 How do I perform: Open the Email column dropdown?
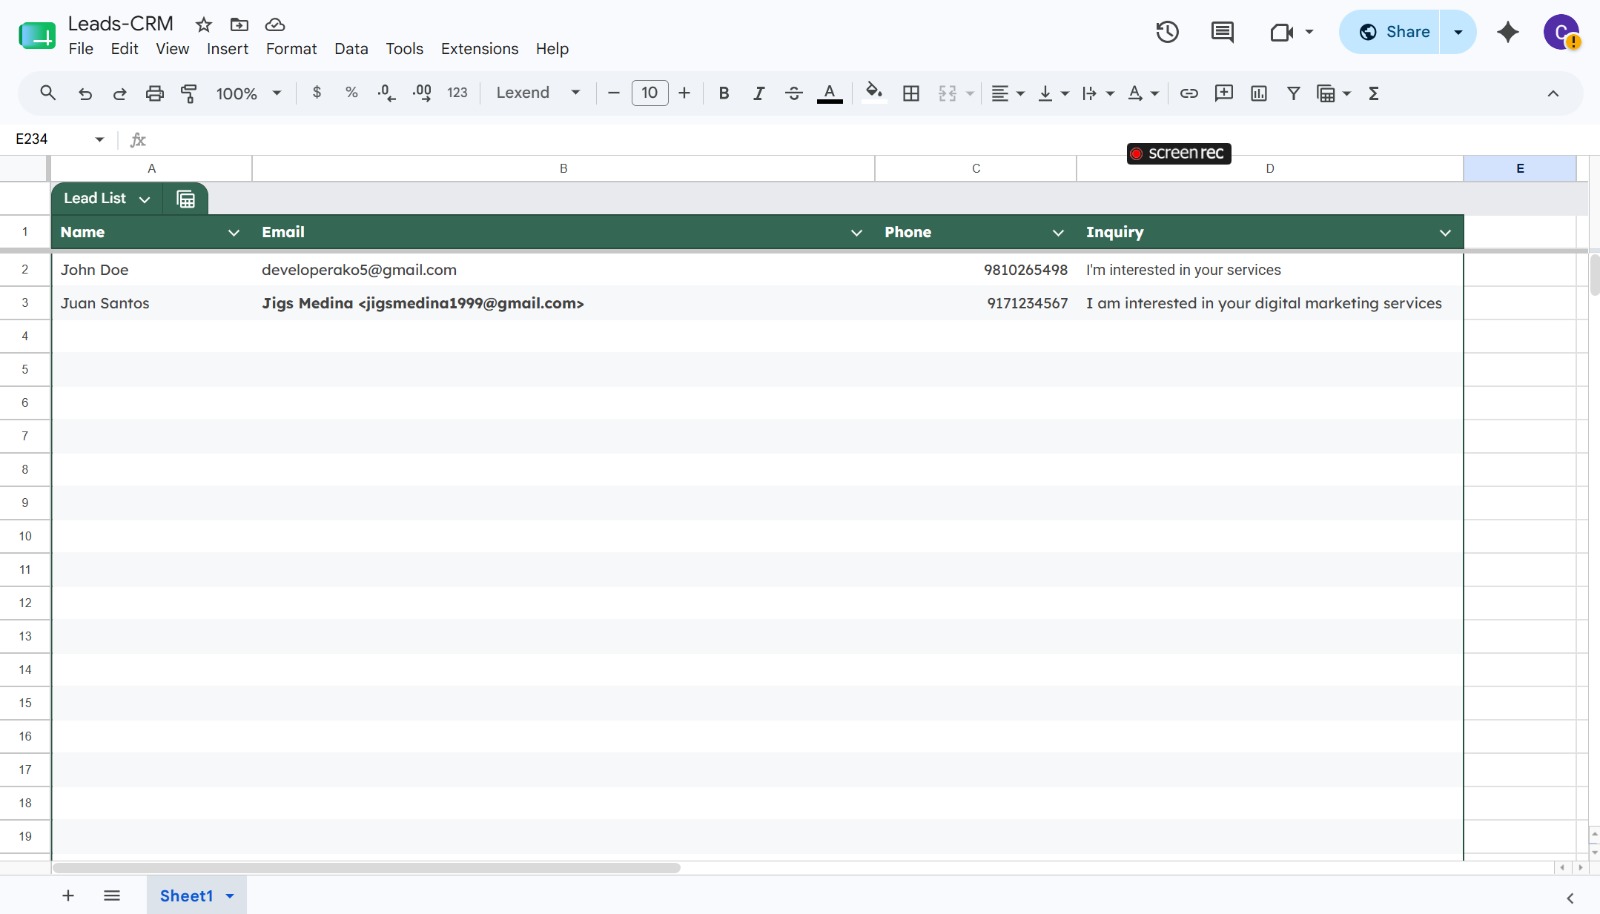point(857,232)
